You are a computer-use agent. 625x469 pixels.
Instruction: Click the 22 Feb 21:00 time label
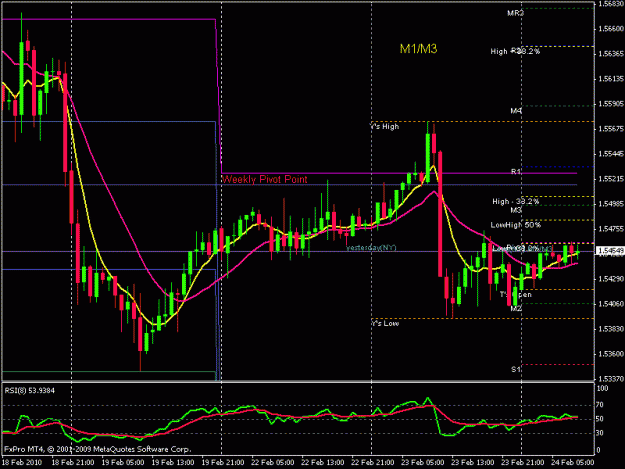pos(373,462)
